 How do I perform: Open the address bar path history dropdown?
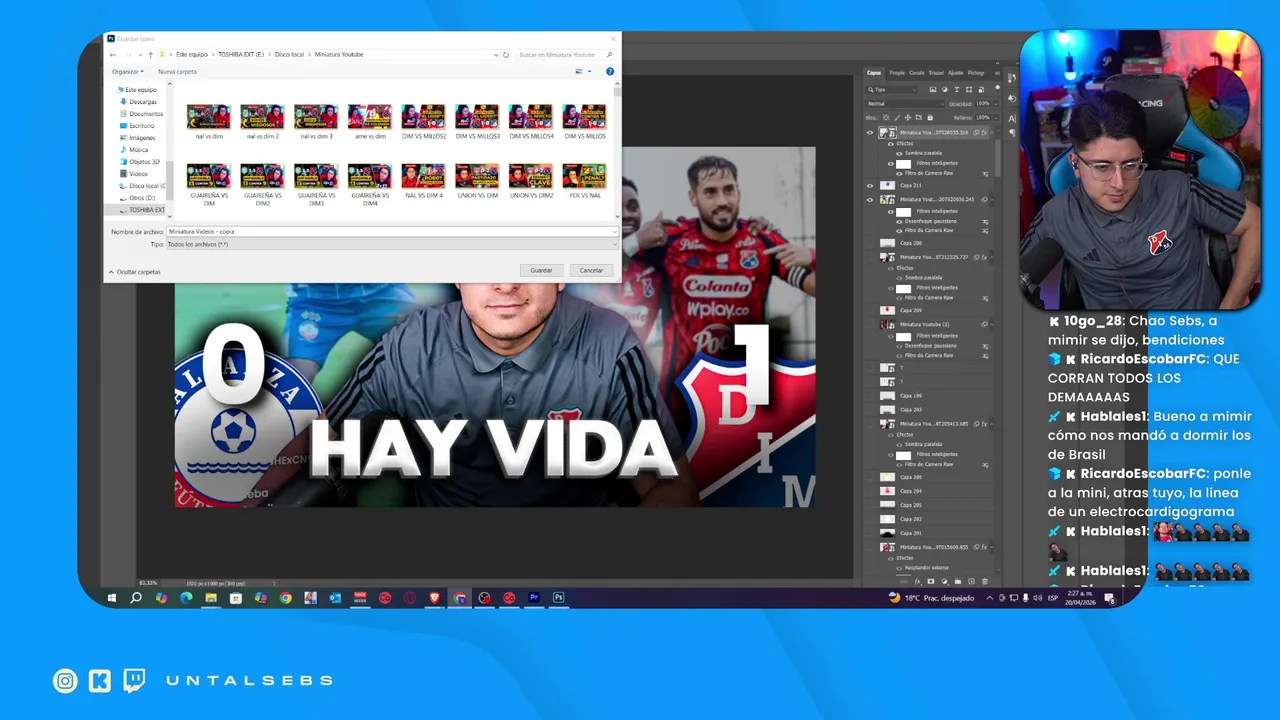tap(496, 55)
